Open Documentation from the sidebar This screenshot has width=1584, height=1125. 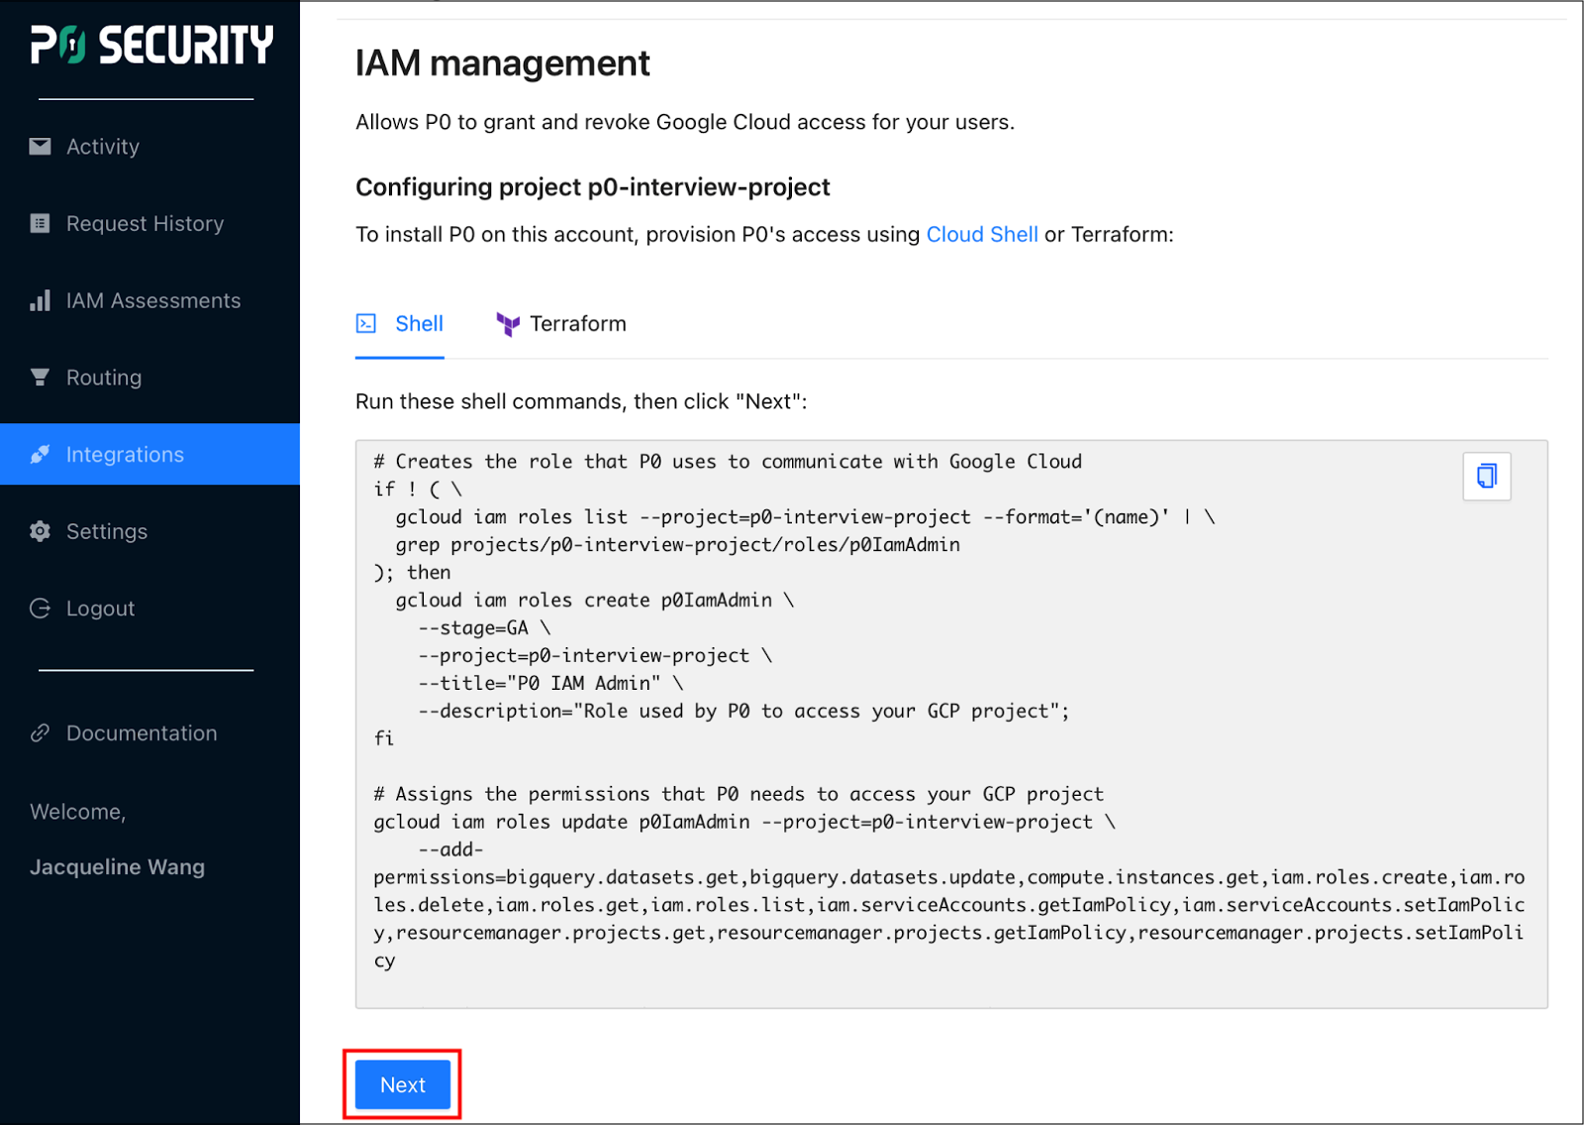click(x=141, y=733)
